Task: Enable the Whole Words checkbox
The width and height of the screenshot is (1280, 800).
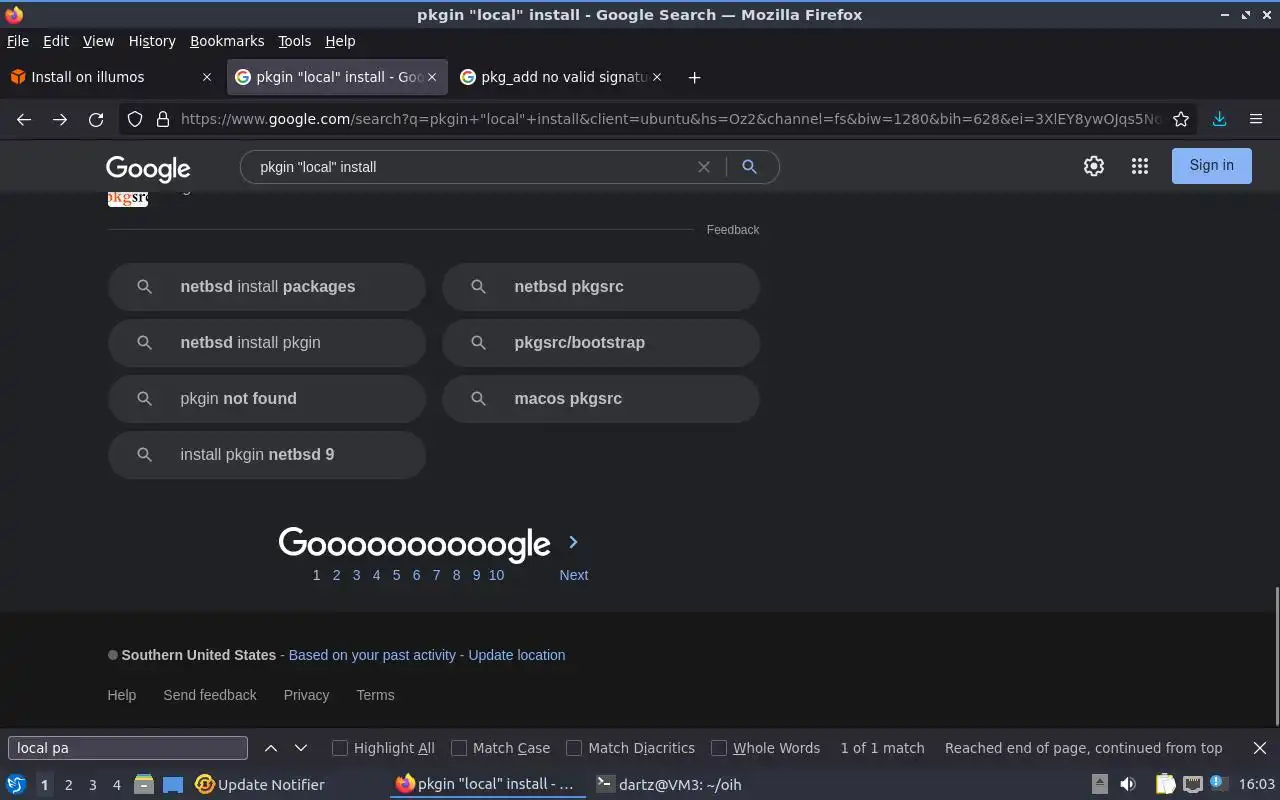Action: click(719, 748)
